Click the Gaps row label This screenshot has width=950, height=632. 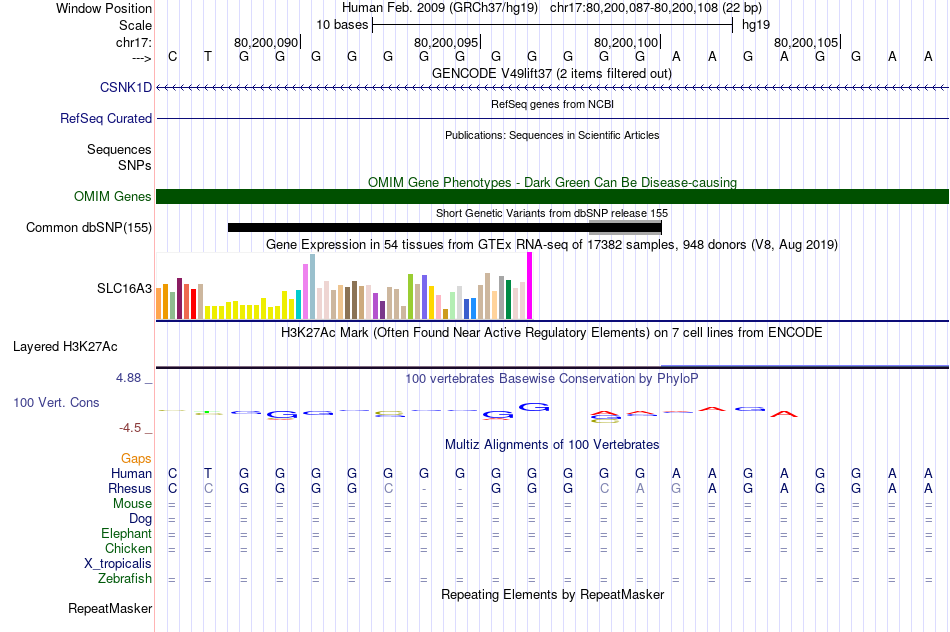[136, 459]
